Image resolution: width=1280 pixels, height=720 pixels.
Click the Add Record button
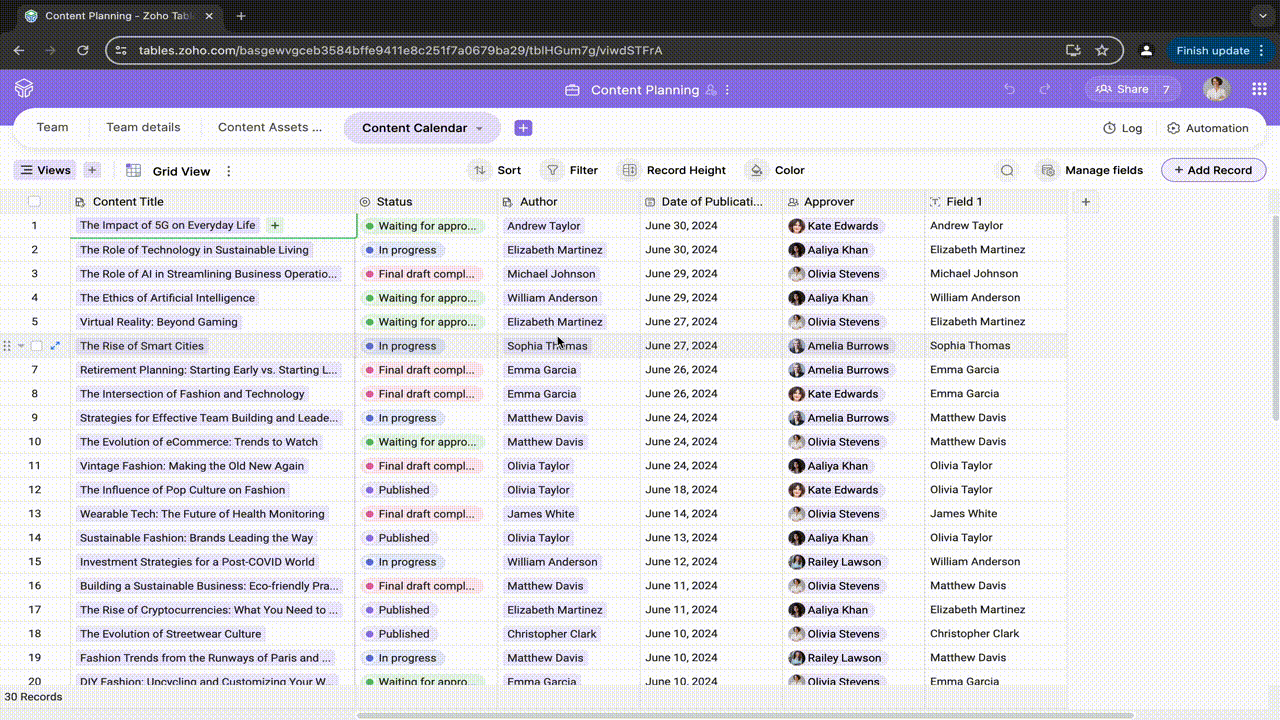pyautogui.click(x=1213, y=170)
